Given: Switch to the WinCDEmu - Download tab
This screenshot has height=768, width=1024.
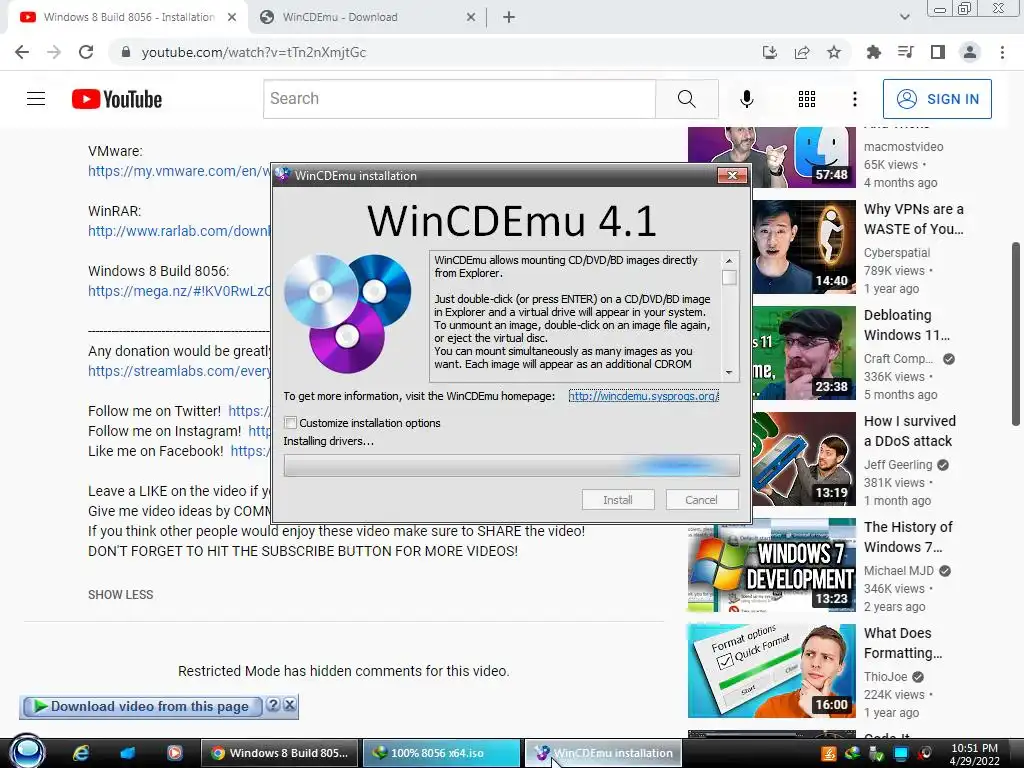Looking at the screenshot, I should (x=366, y=17).
